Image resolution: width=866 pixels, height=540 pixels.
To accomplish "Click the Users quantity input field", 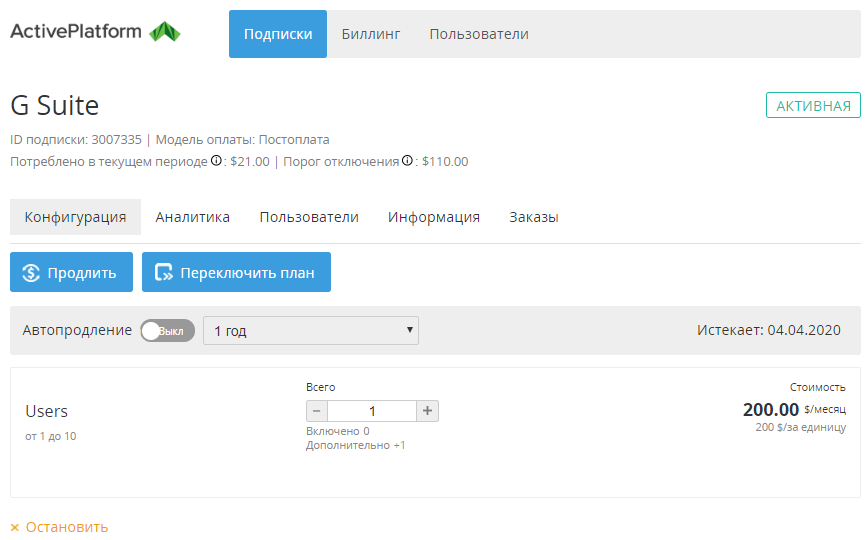I will click(372, 411).
